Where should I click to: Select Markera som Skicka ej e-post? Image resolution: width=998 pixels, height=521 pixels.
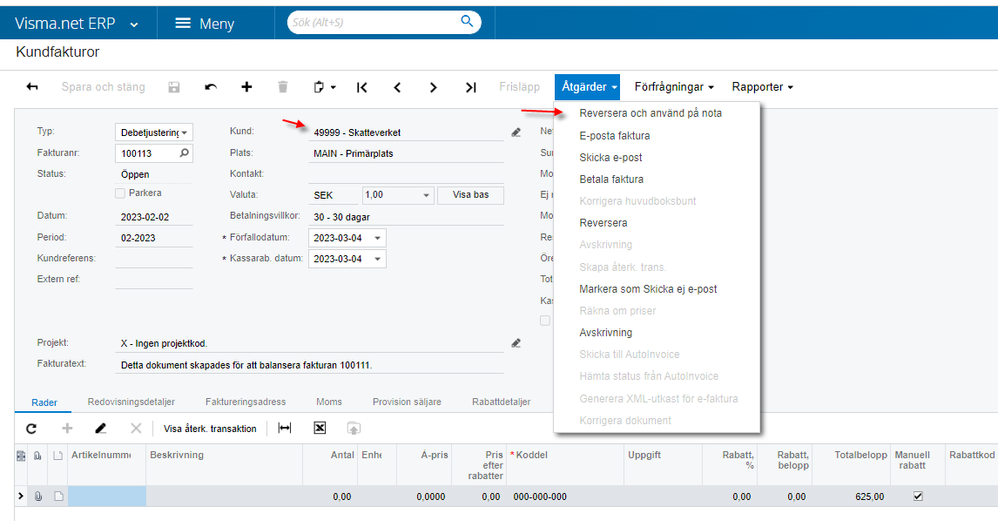click(648, 289)
